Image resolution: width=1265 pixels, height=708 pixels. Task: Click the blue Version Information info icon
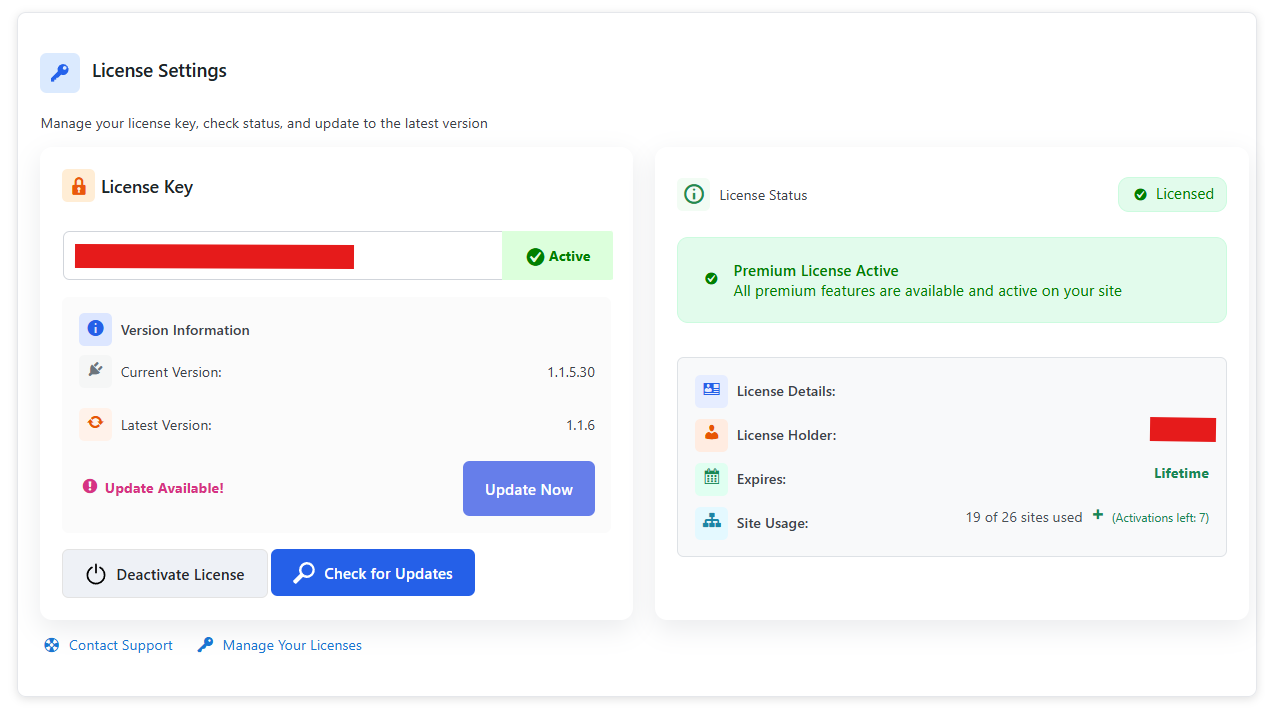[x=95, y=329]
